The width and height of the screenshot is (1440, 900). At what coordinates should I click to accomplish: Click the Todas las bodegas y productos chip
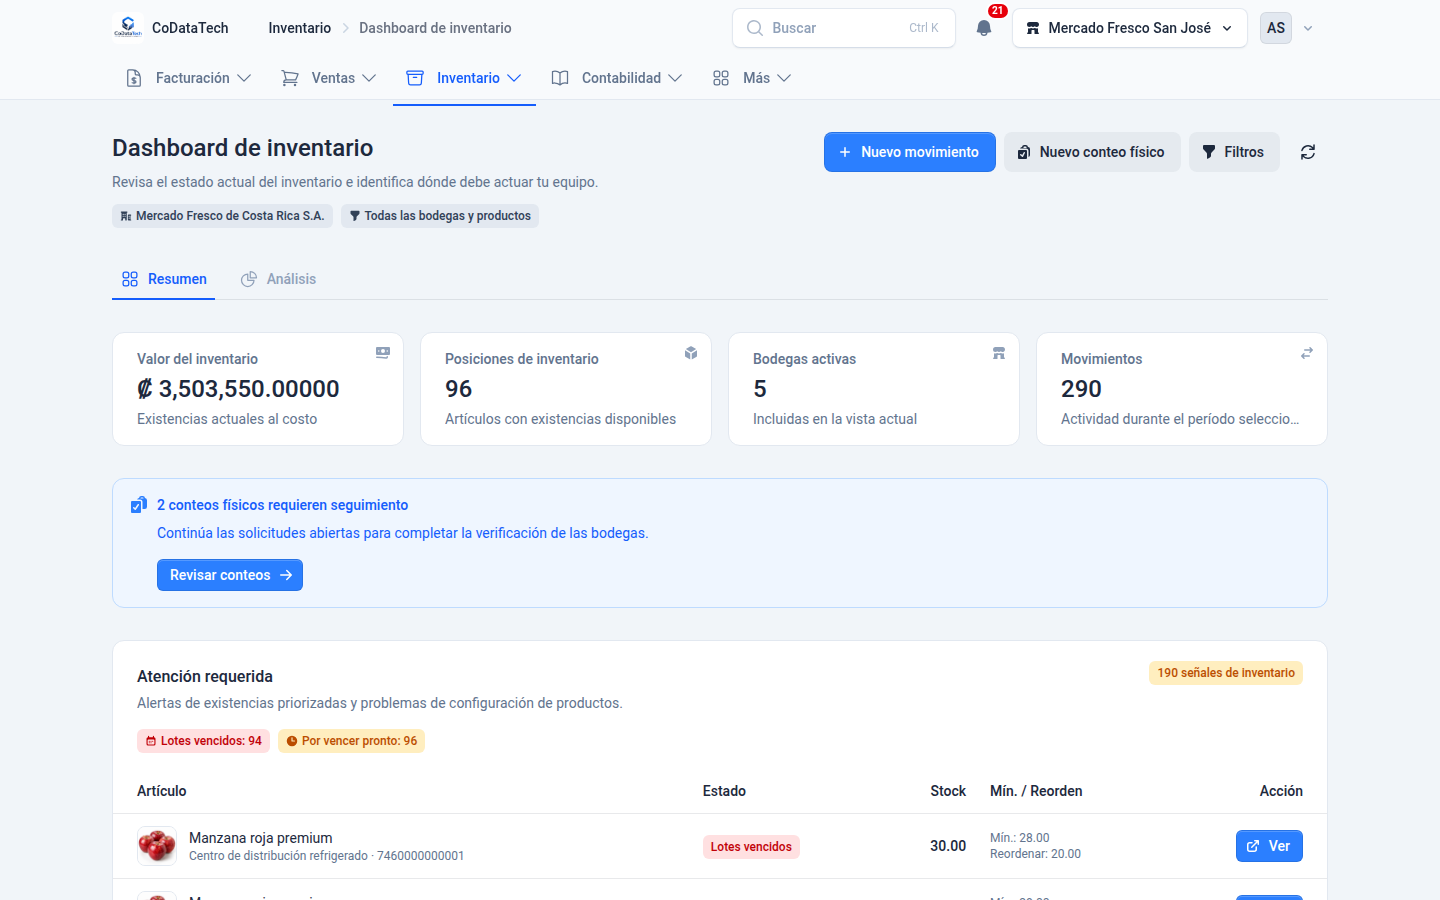point(440,216)
